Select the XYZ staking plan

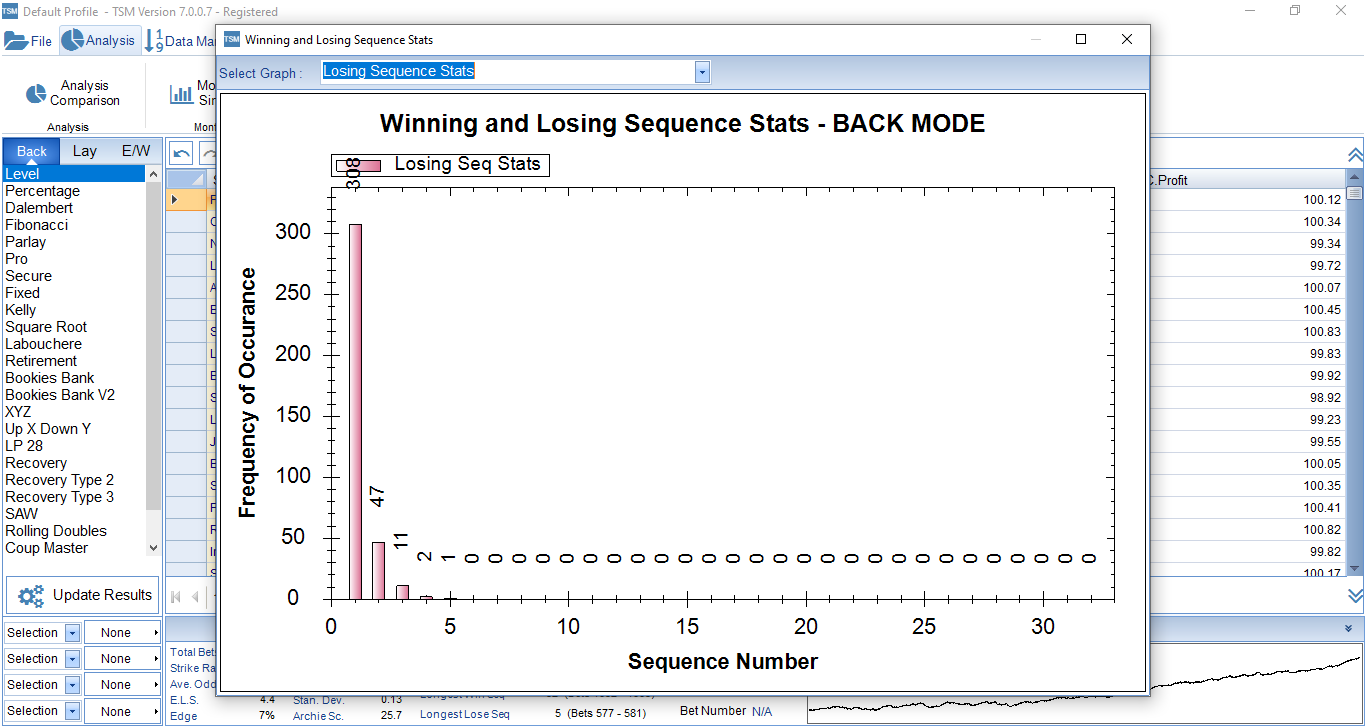coord(75,412)
